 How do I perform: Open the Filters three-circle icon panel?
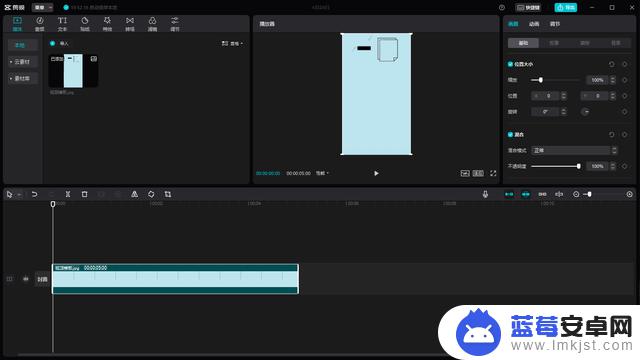click(x=152, y=24)
